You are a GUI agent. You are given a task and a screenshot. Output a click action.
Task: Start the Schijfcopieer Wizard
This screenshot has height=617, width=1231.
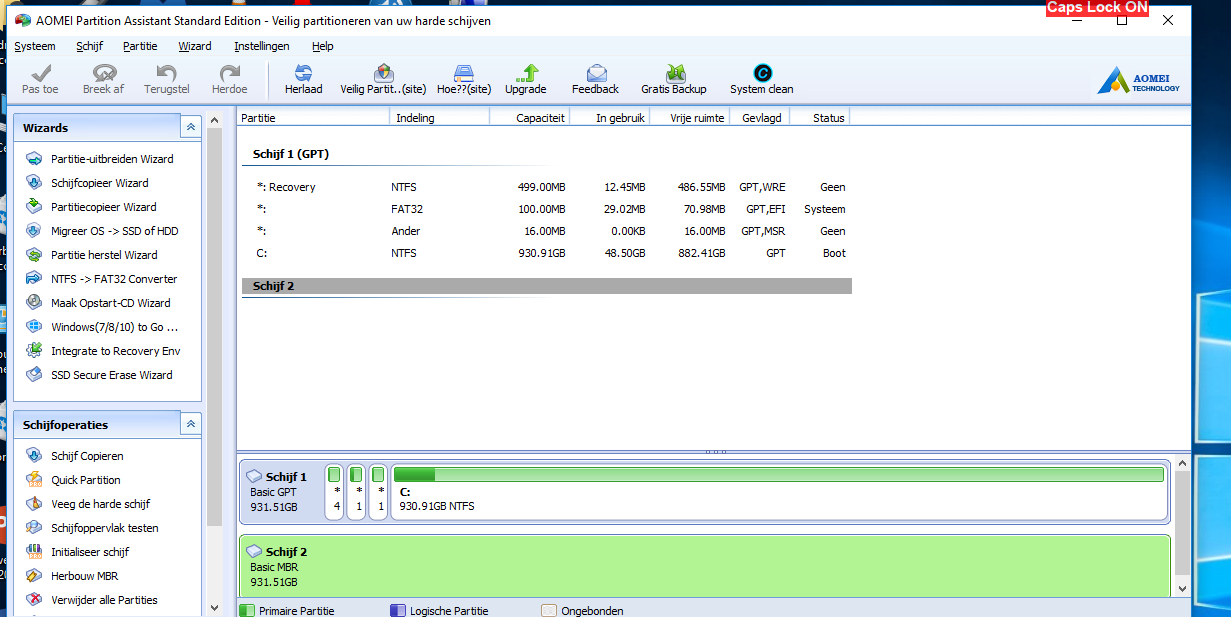tap(99, 183)
